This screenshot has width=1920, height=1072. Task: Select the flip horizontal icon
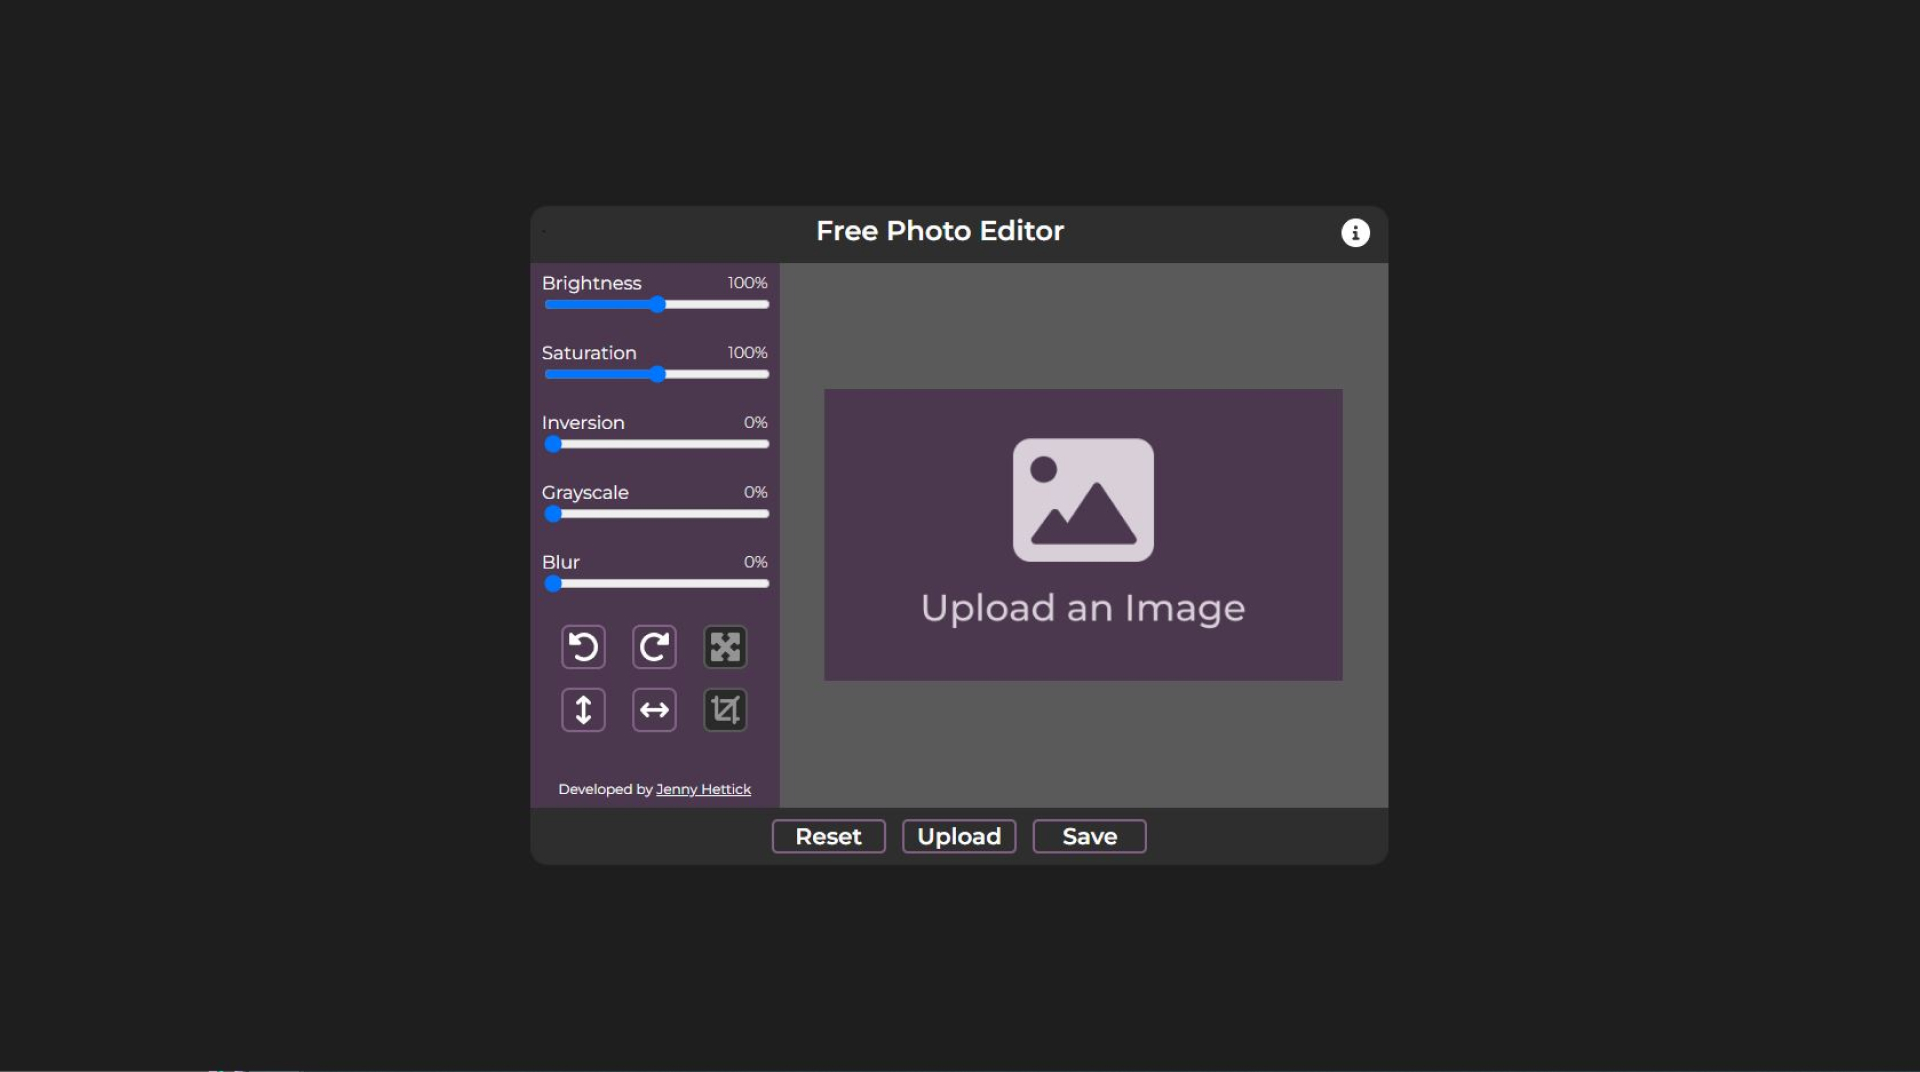point(653,710)
